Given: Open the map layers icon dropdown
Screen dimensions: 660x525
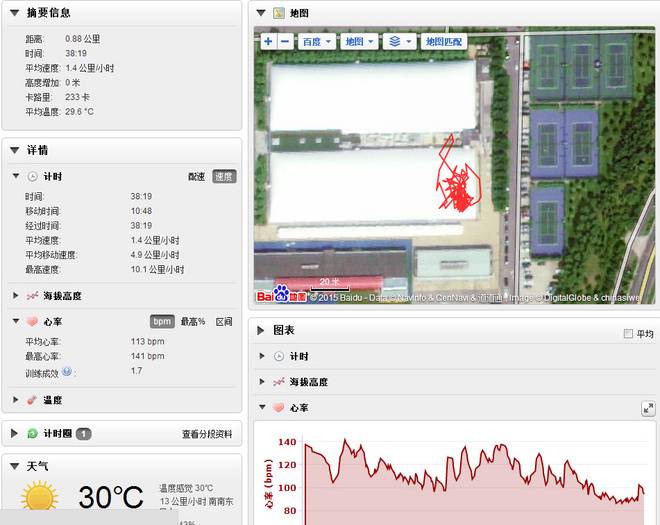Looking at the screenshot, I should pyautogui.click(x=400, y=42).
